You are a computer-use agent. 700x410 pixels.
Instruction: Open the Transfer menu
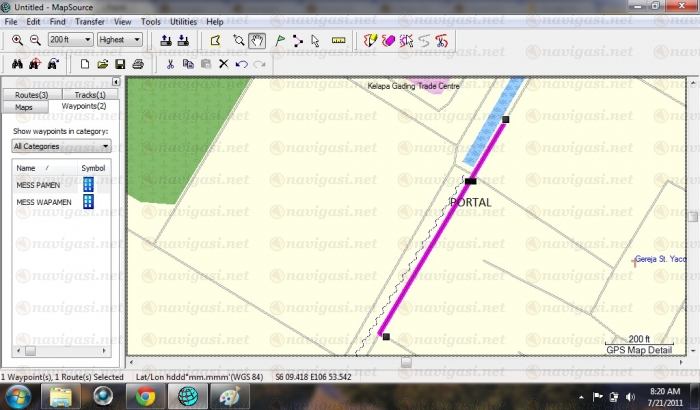91,21
